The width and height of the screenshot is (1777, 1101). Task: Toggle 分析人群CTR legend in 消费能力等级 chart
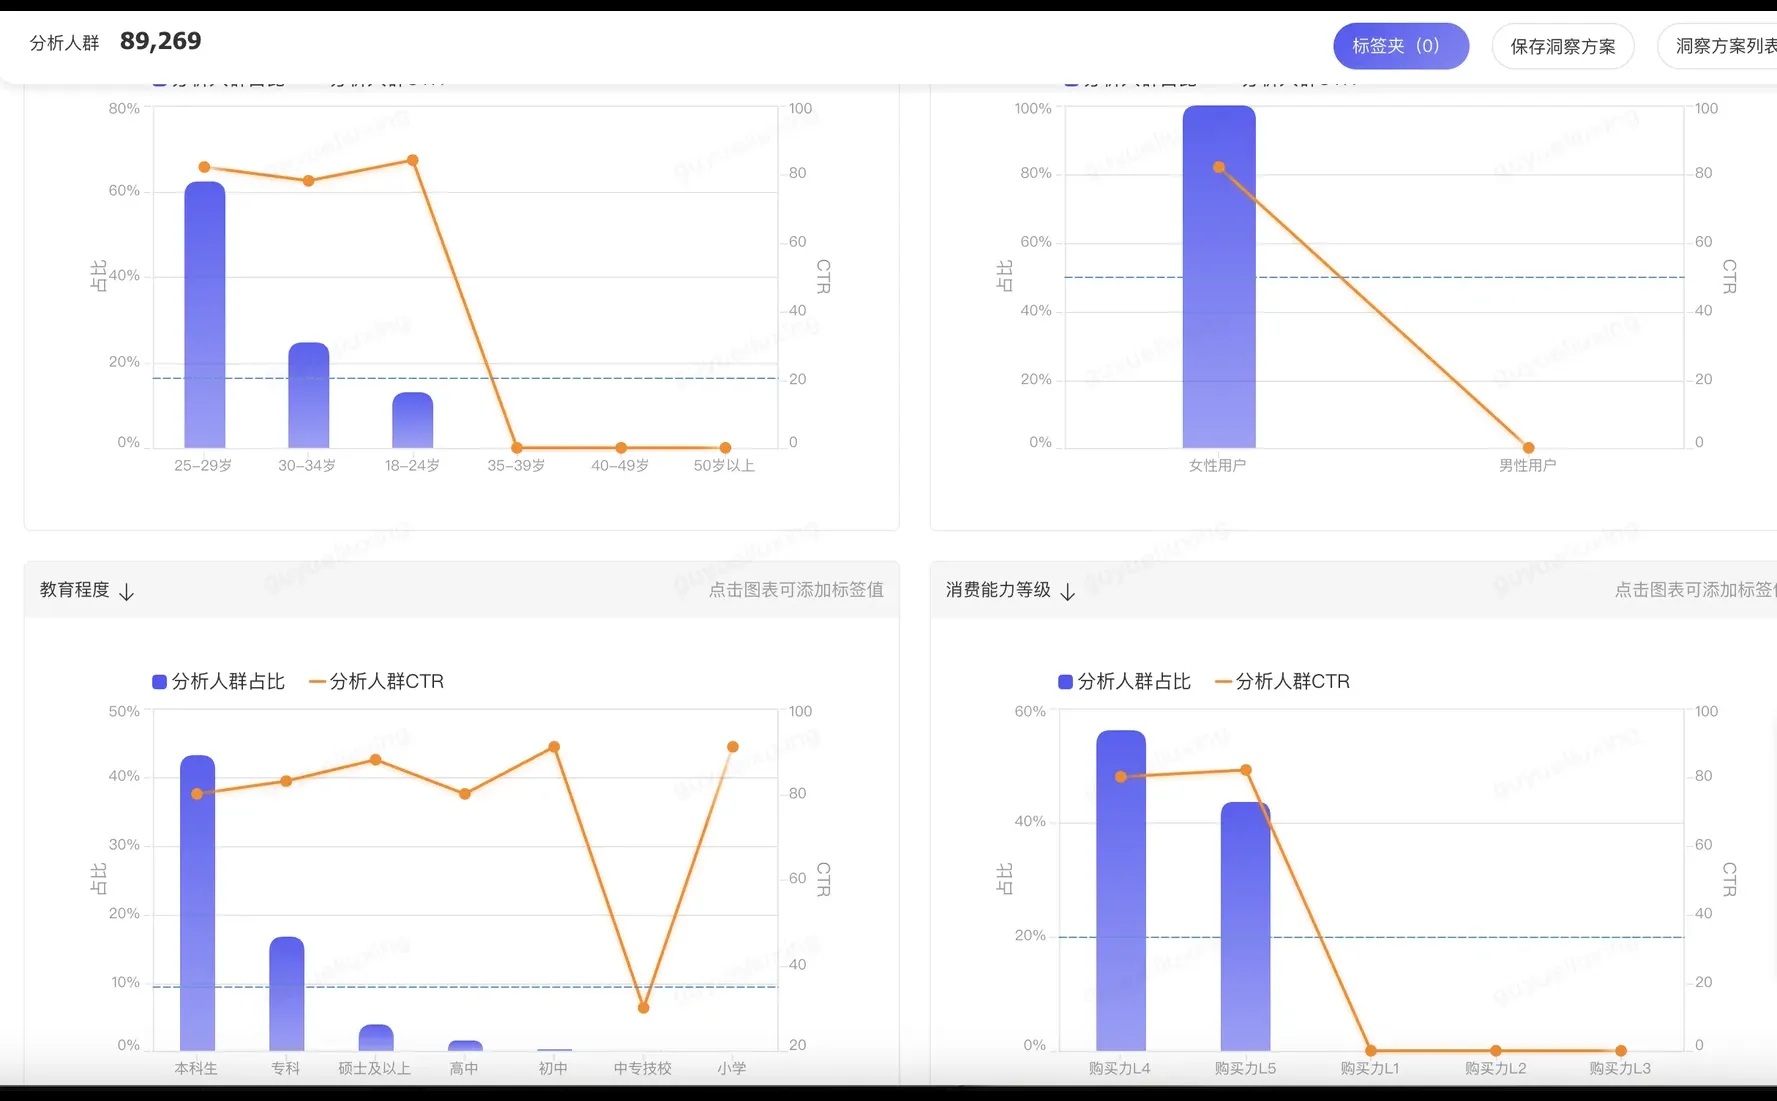pos(1283,681)
